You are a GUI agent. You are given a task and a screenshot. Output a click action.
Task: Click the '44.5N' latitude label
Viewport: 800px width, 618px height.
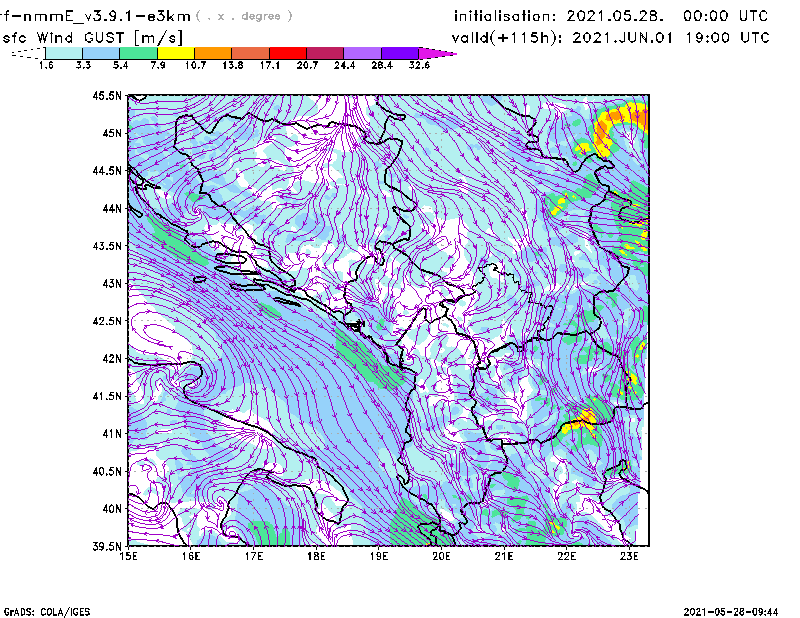[x=107, y=170]
